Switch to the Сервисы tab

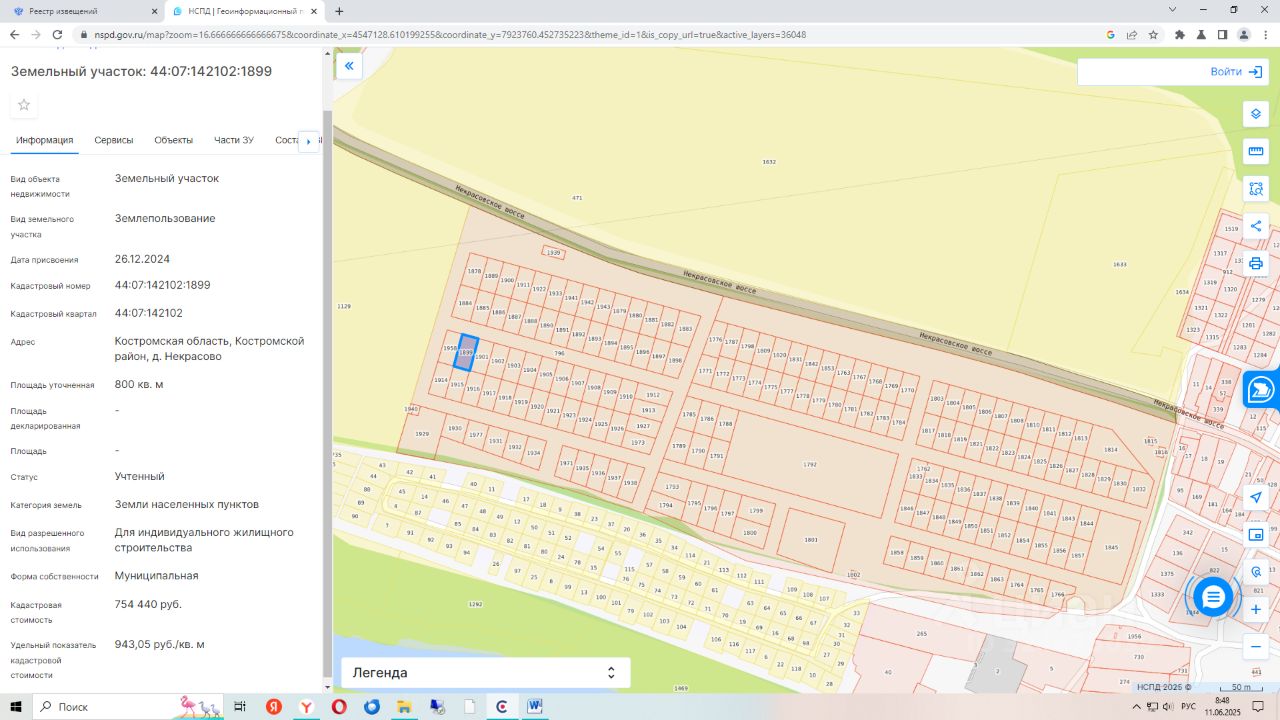pos(114,140)
